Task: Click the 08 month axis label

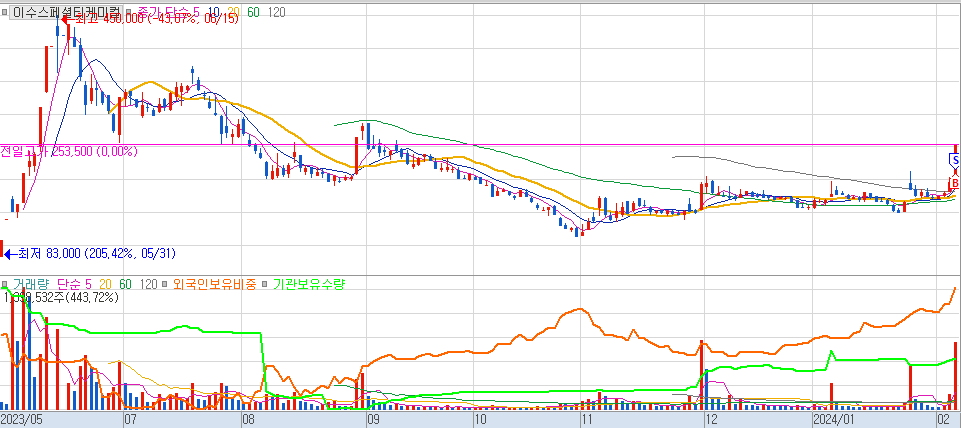Action: point(248,421)
